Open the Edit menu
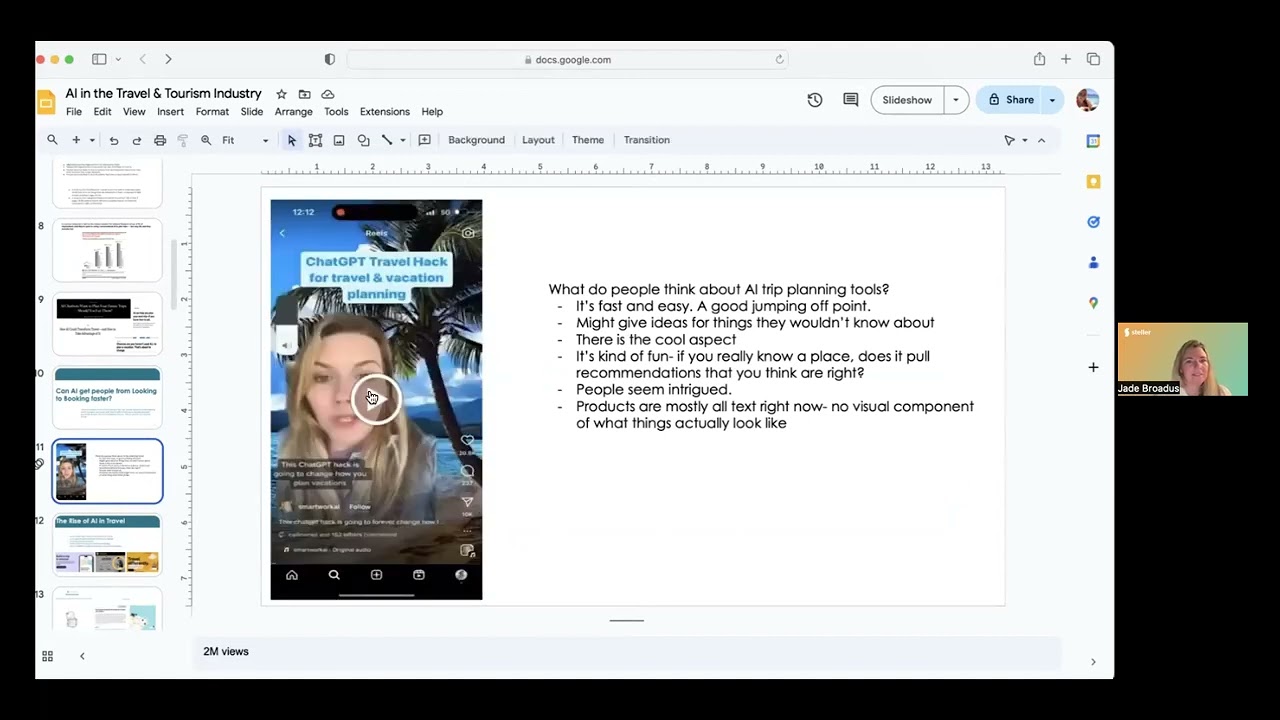Image resolution: width=1280 pixels, height=720 pixels. (x=102, y=112)
